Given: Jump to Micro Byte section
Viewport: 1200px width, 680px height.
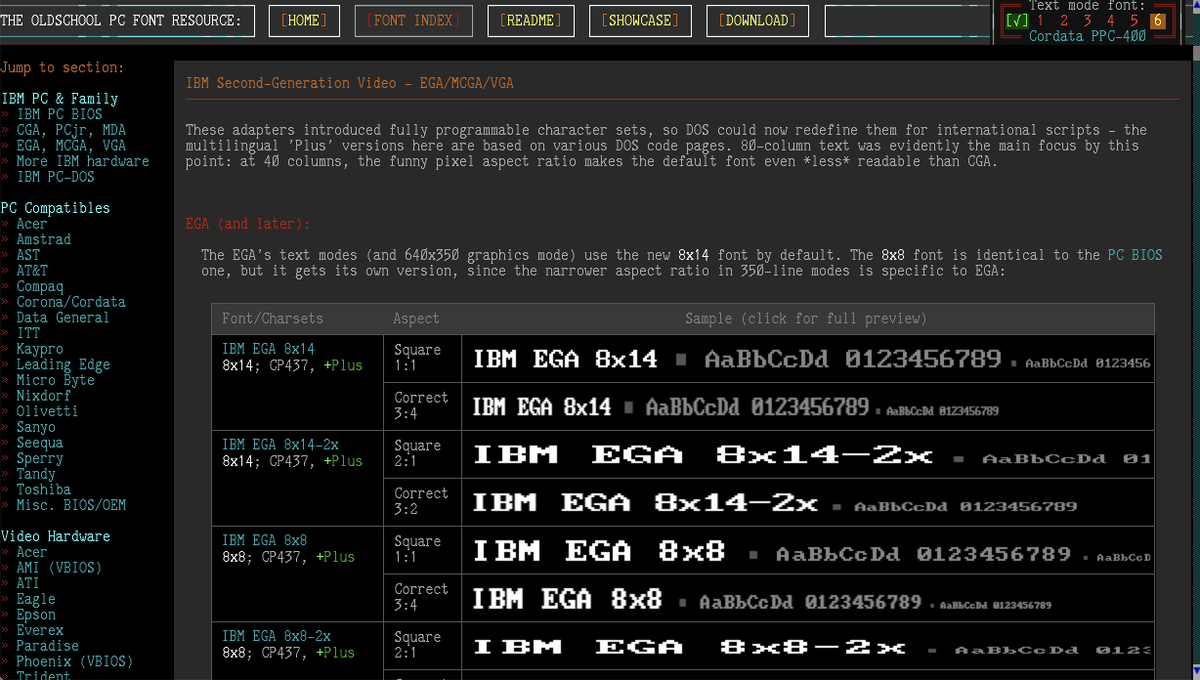Looking at the screenshot, I should (x=55, y=380).
